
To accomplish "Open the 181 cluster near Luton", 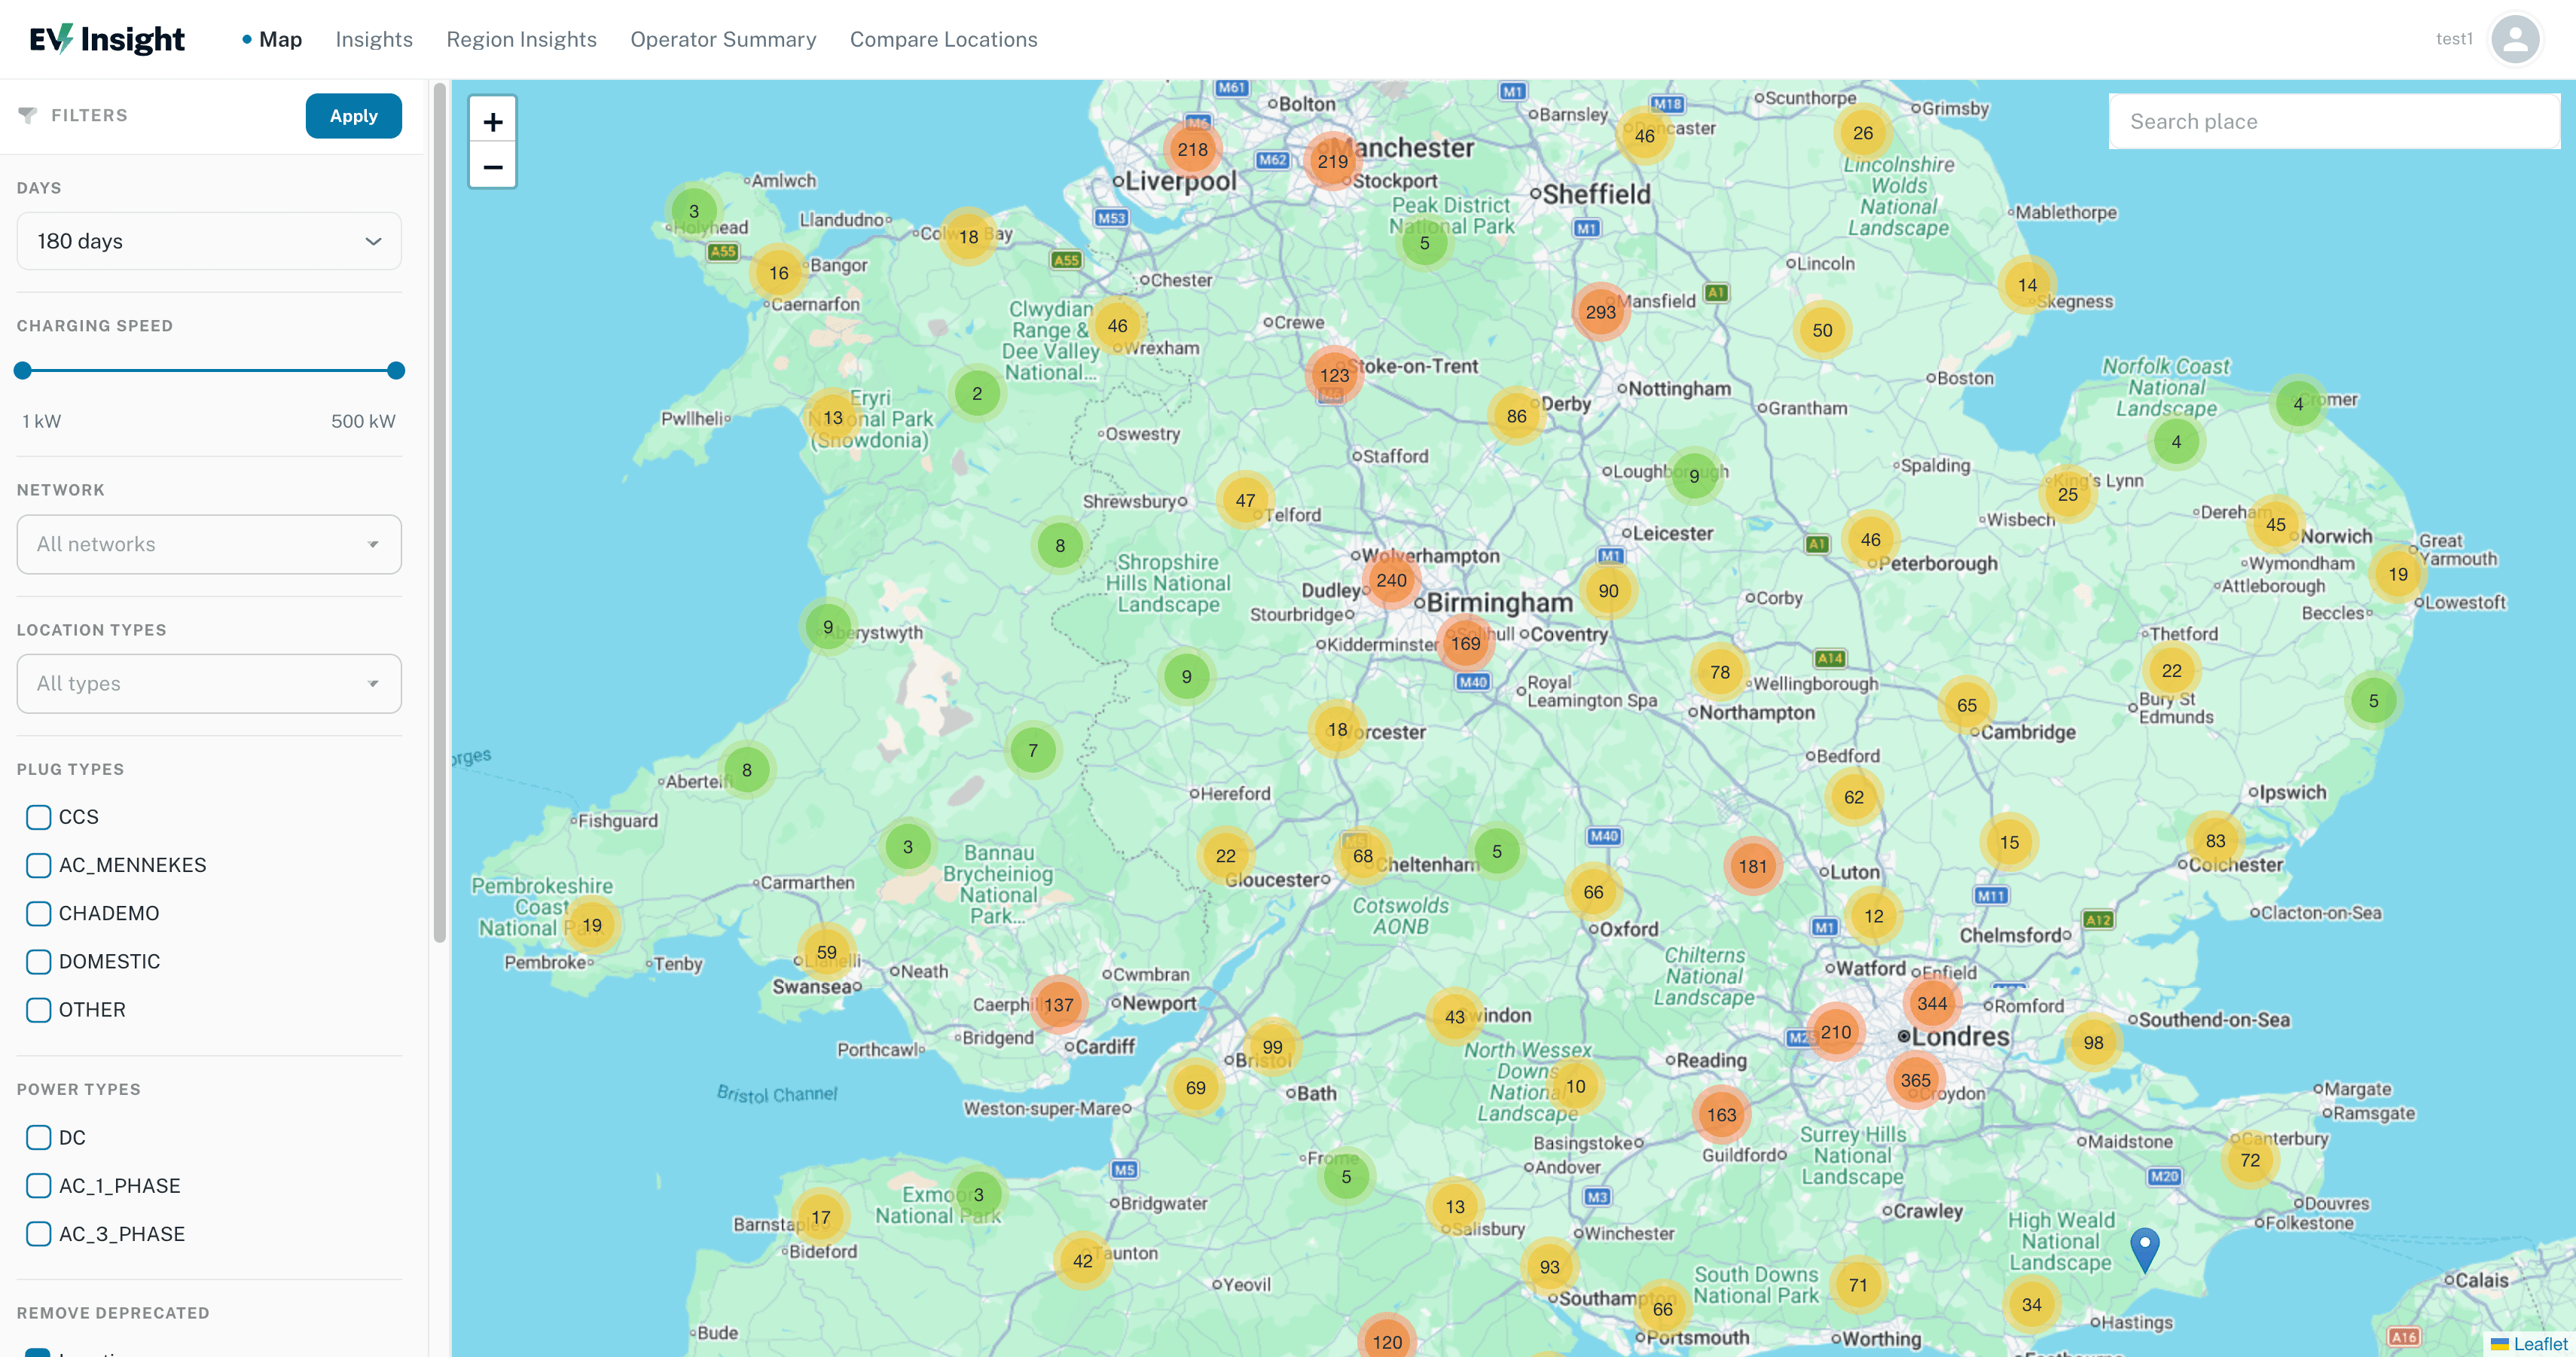I will pos(1752,866).
